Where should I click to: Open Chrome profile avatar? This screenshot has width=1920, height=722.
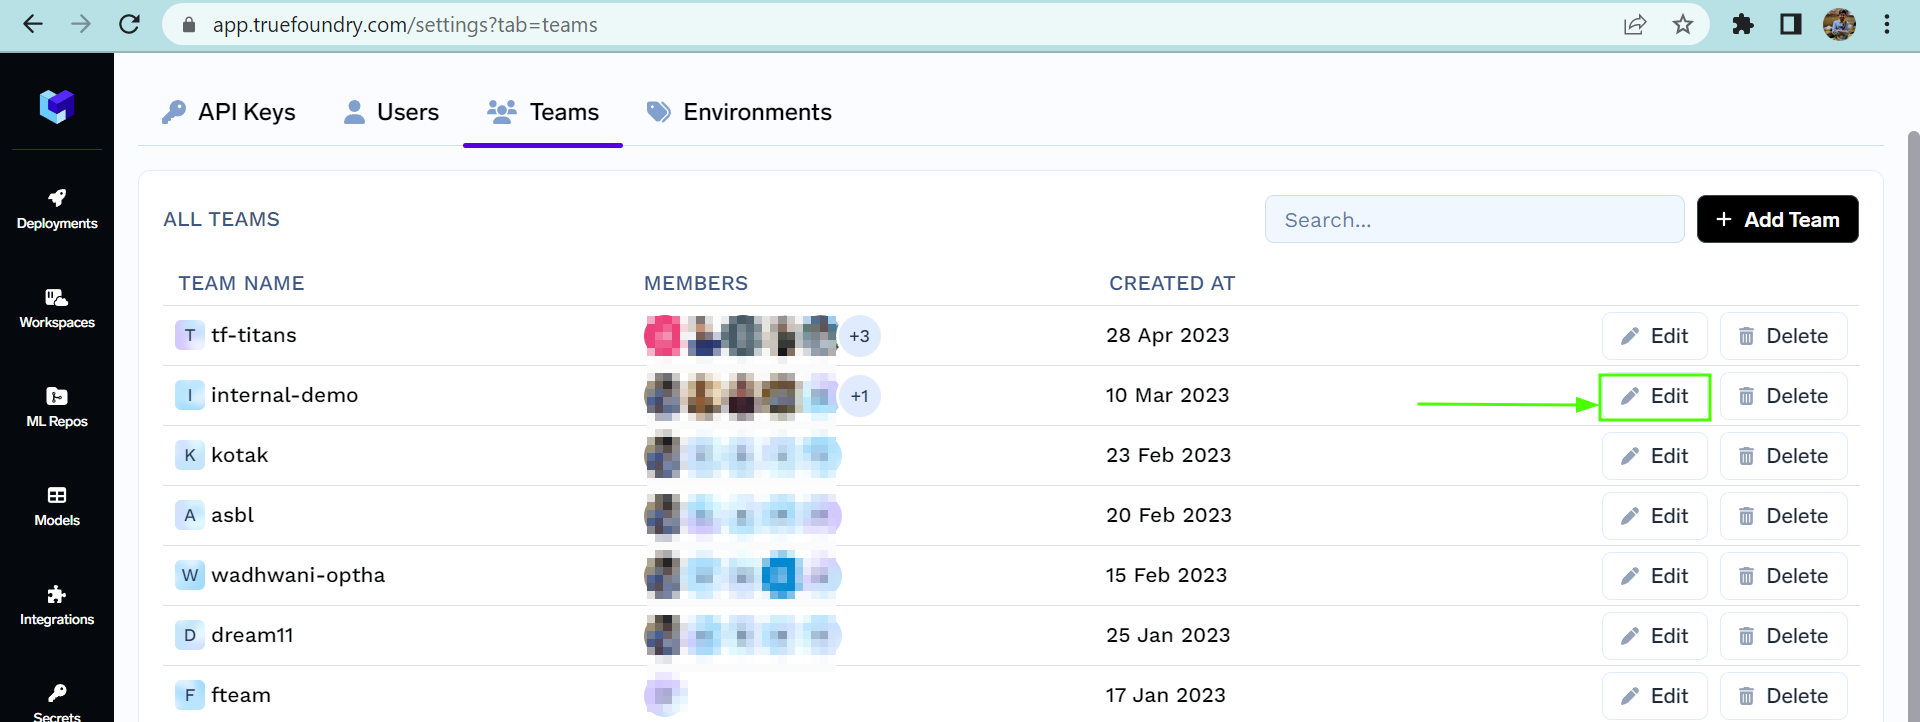[1839, 24]
